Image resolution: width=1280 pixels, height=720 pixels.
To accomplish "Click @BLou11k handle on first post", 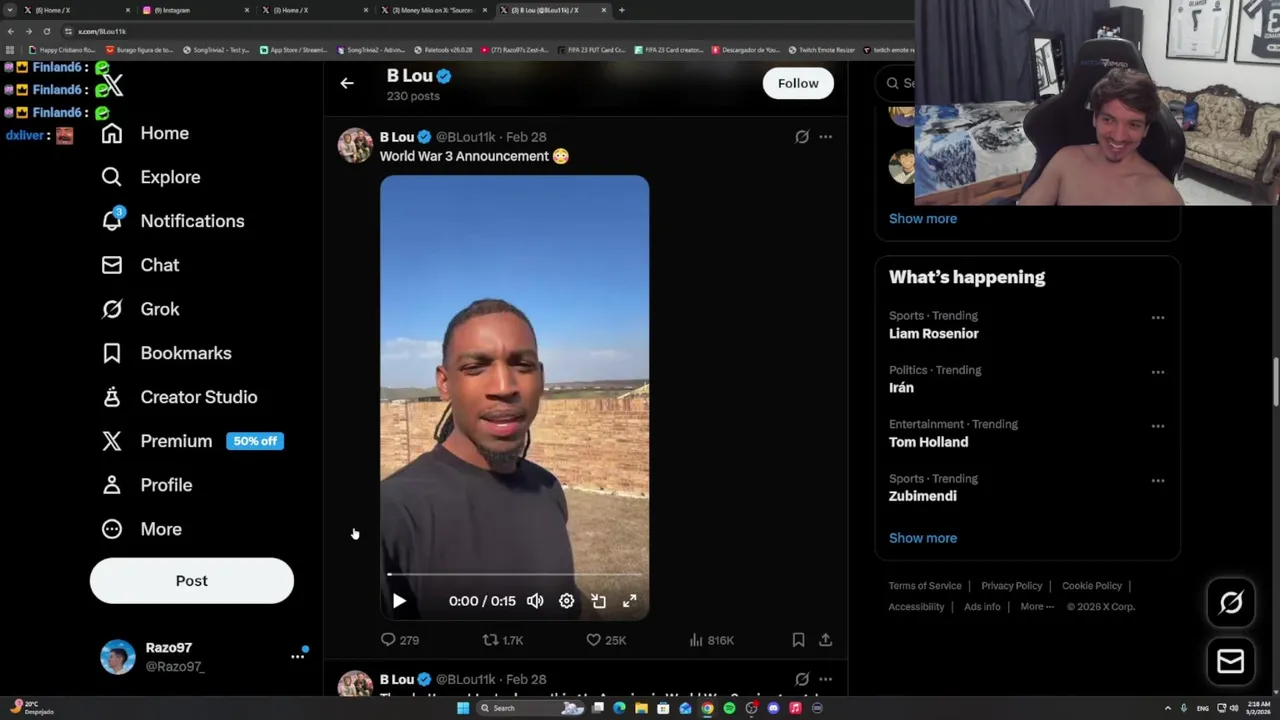I will (x=465, y=137).
